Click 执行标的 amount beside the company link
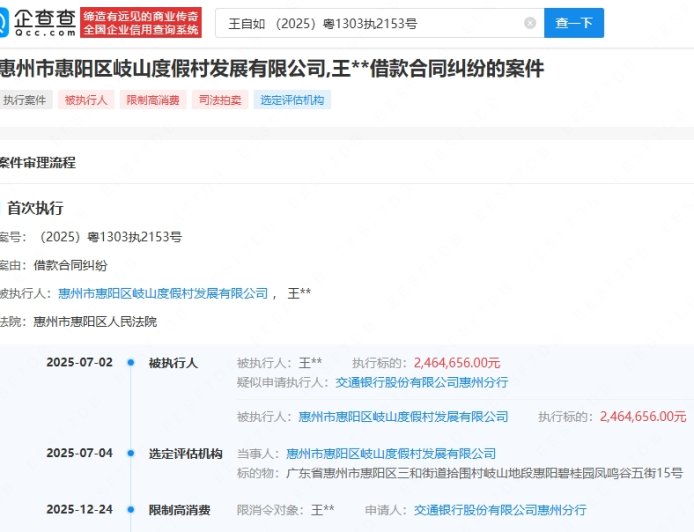Image resolution: width=694 pixels, height=532 pixels. 643,416
